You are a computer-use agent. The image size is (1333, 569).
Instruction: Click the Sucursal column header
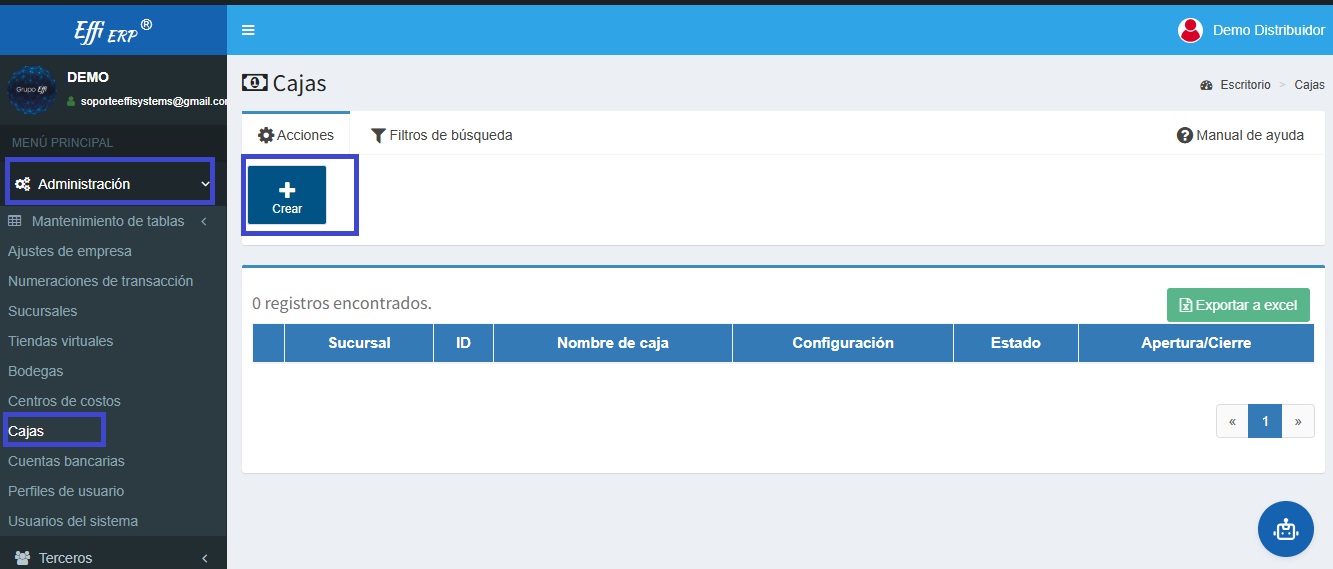point(359,343)
